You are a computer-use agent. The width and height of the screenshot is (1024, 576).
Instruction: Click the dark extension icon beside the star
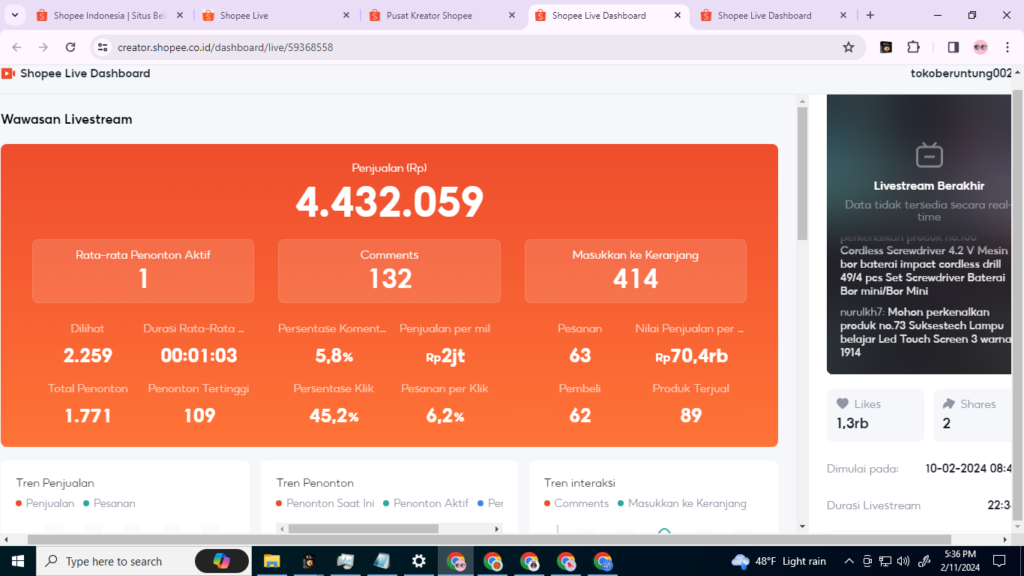886,47
